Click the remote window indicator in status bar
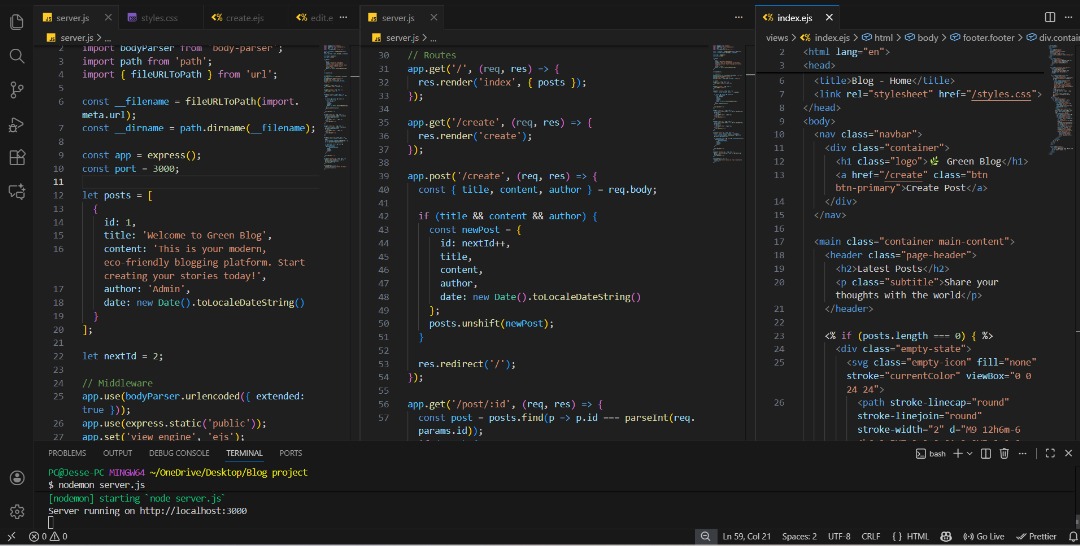Screen dimensions: 1080x546 coord(11,536)
